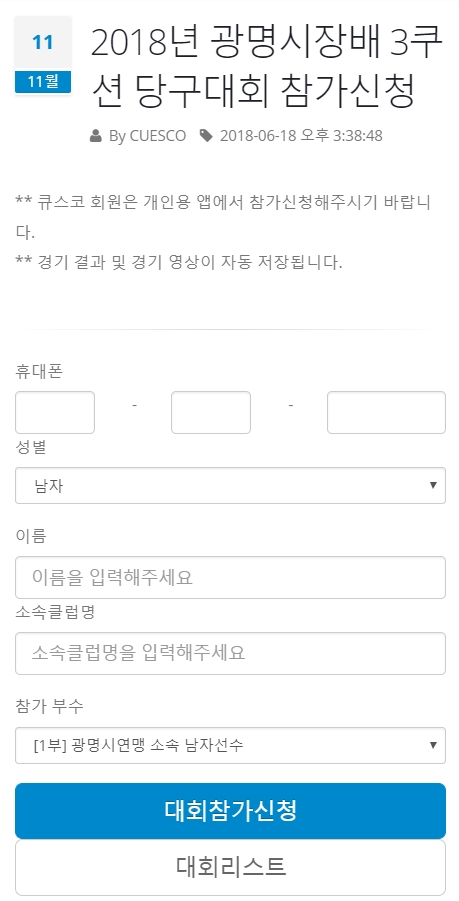Image resolution: width=459 pixels, height=901 pixels.
Task: Click the date badge showing 11
Action: tap(43, 43)
